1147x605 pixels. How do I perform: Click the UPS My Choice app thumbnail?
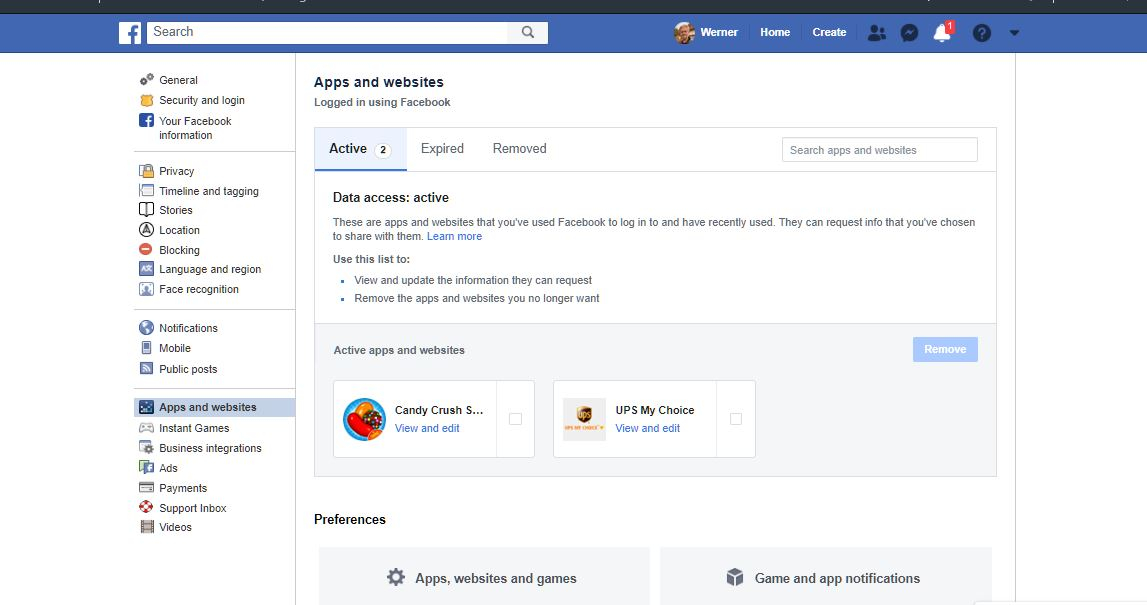pos(584,419)
